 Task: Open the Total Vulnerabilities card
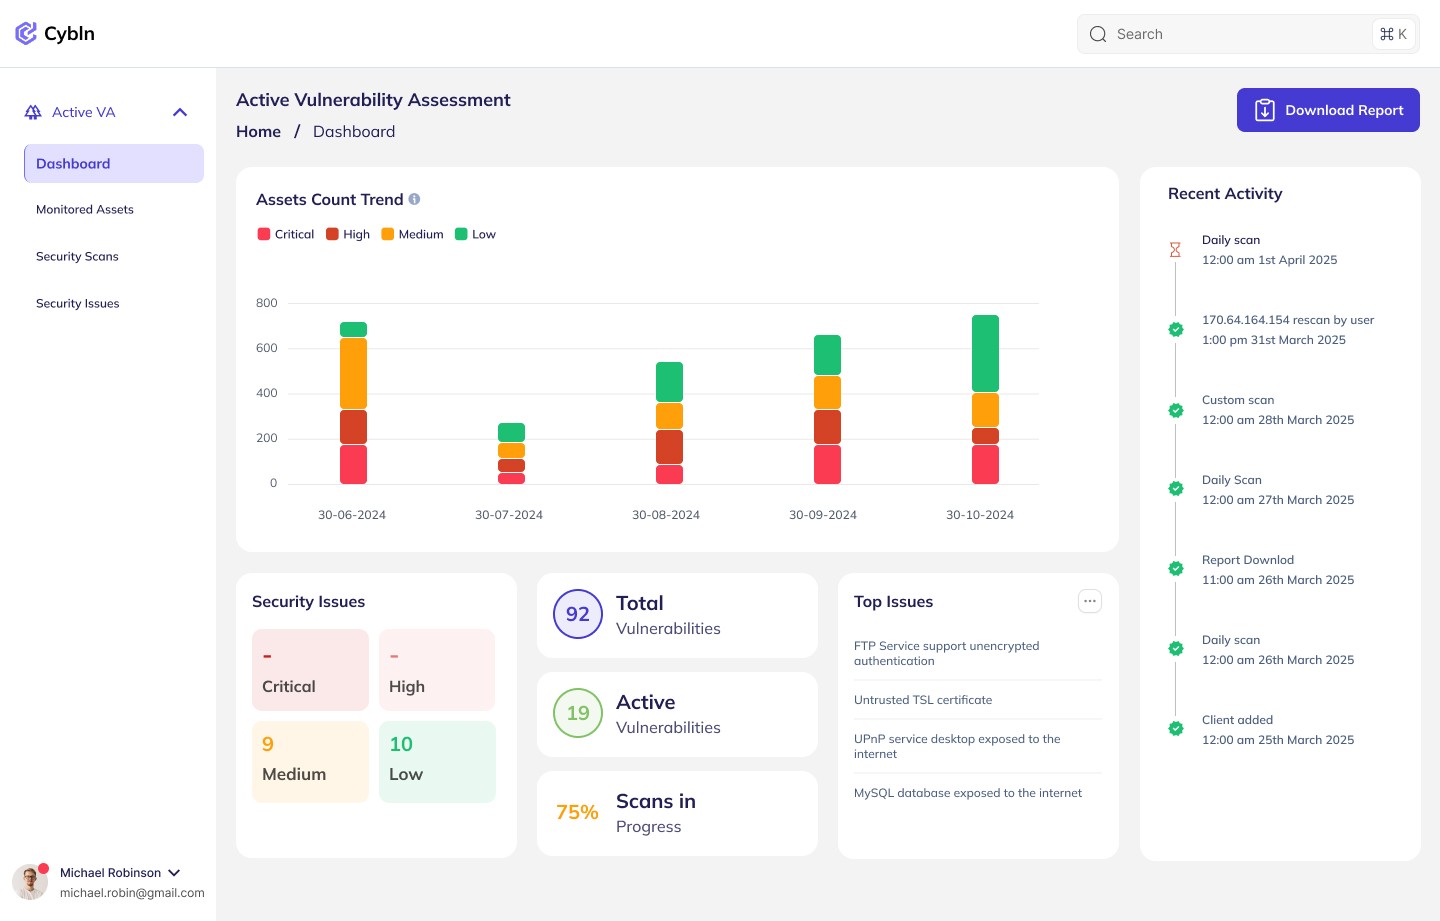[677, 615]
